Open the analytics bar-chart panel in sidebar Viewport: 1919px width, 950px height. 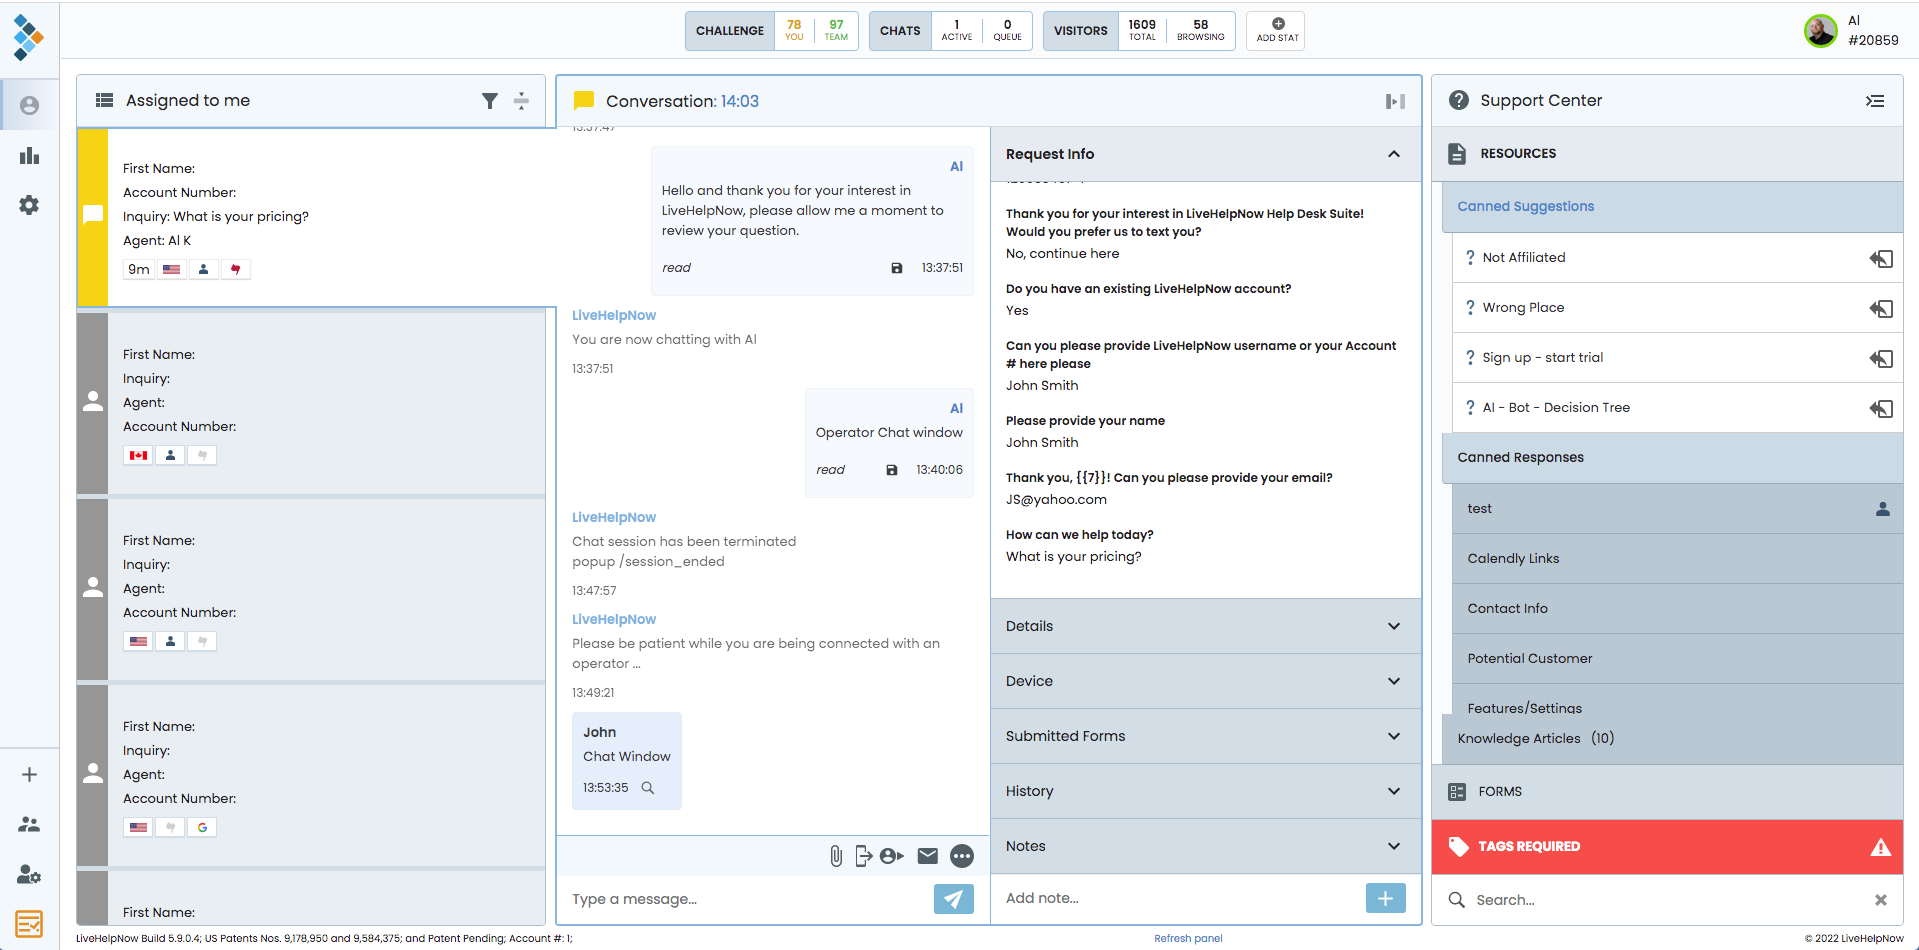[29, 155]
